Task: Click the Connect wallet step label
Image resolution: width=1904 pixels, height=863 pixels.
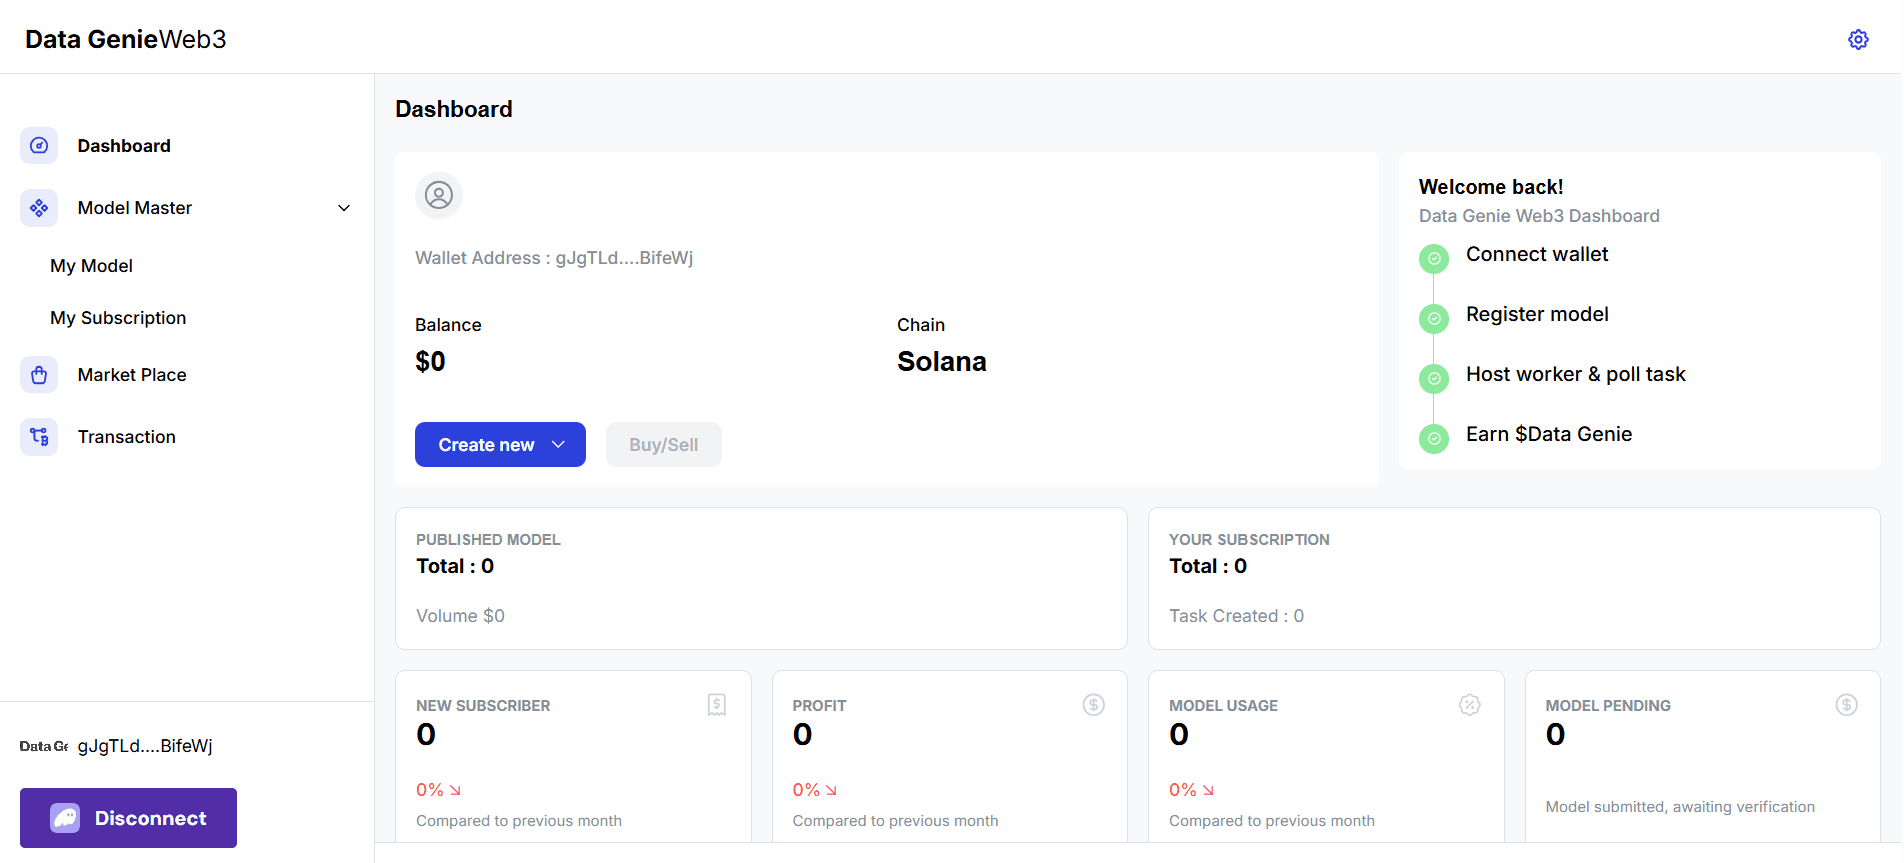Action: pos(1537,254)
